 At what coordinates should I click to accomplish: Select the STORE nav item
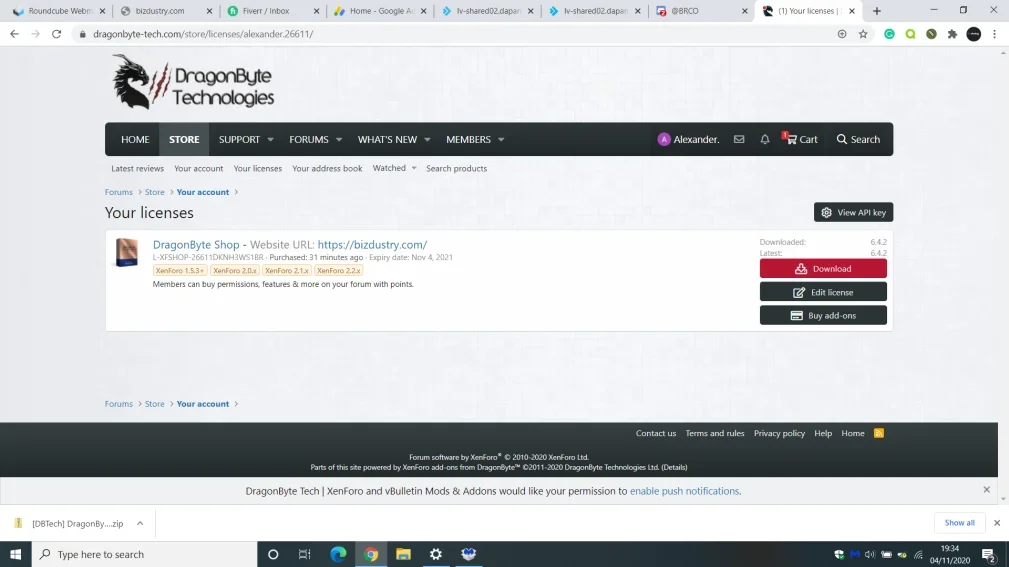pos(184,139)
